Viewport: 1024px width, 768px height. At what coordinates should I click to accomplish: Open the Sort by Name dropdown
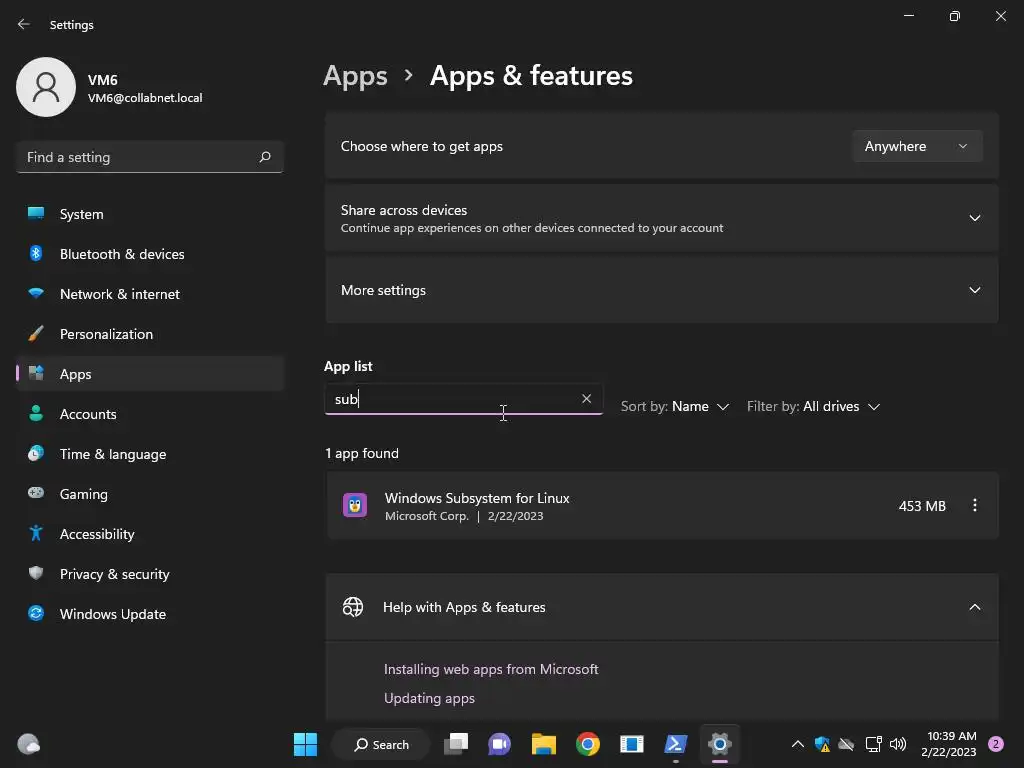(675, 406)
